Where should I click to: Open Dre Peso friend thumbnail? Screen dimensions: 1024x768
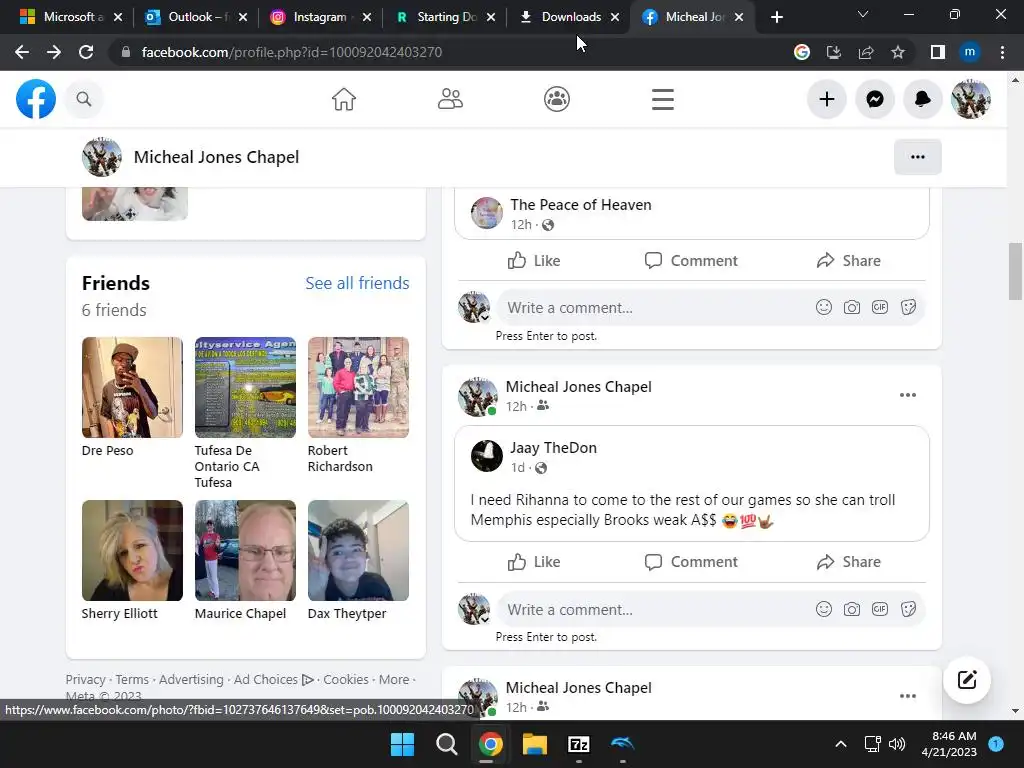pos(132,387)
